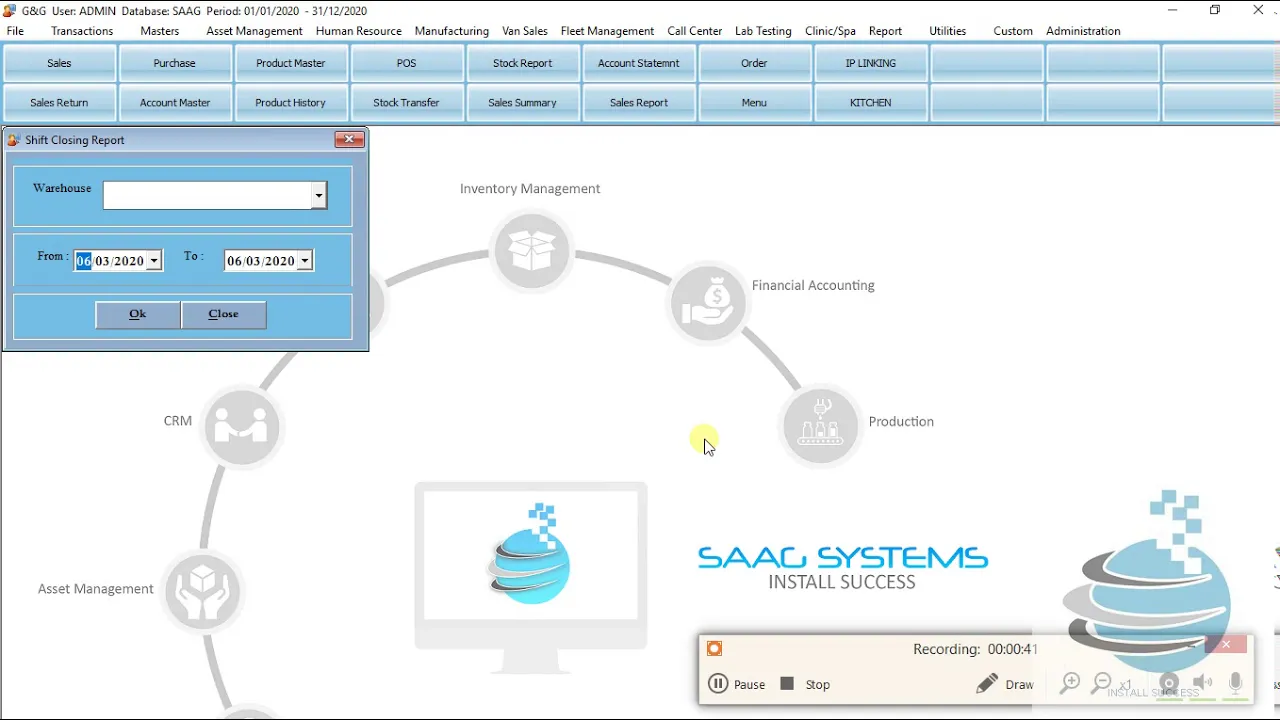Click the Menu shortcut button
The height and width of the screenshot is (720, 1280).
pos(754,103)
